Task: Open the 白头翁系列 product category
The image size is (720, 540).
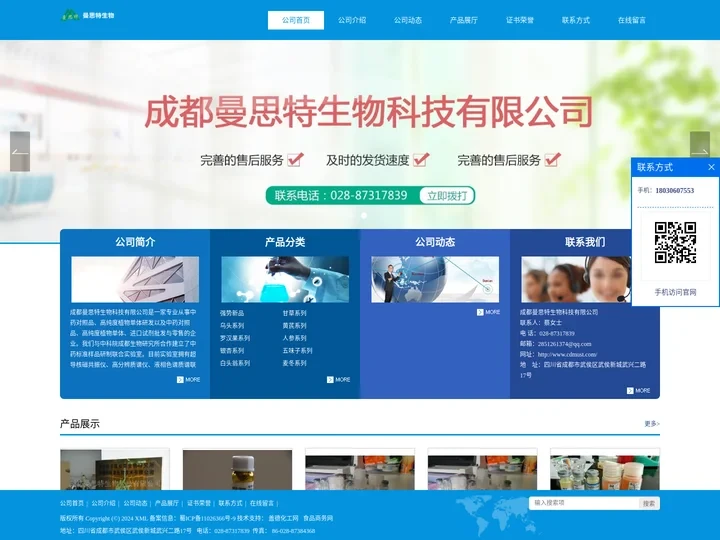Action: point(235,363)
